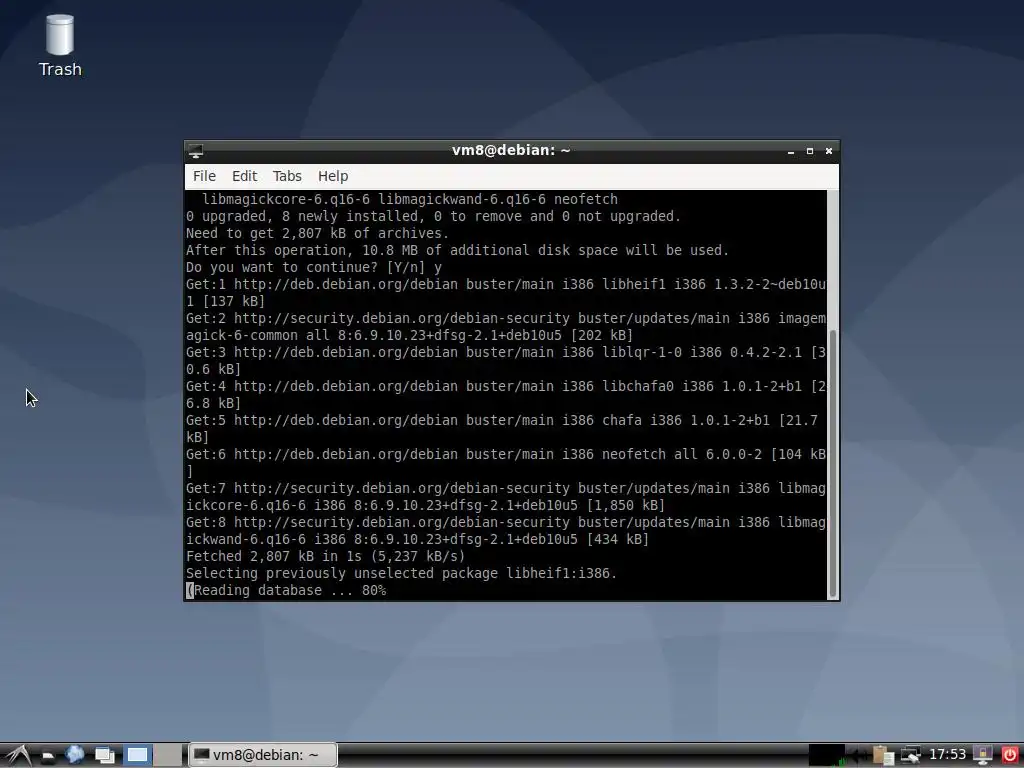Viewport: 1024px width, 768px height.
Task: Click the 'Selecting previously unselected package libheif1:i386.' line
Action: tap(402, 573)
